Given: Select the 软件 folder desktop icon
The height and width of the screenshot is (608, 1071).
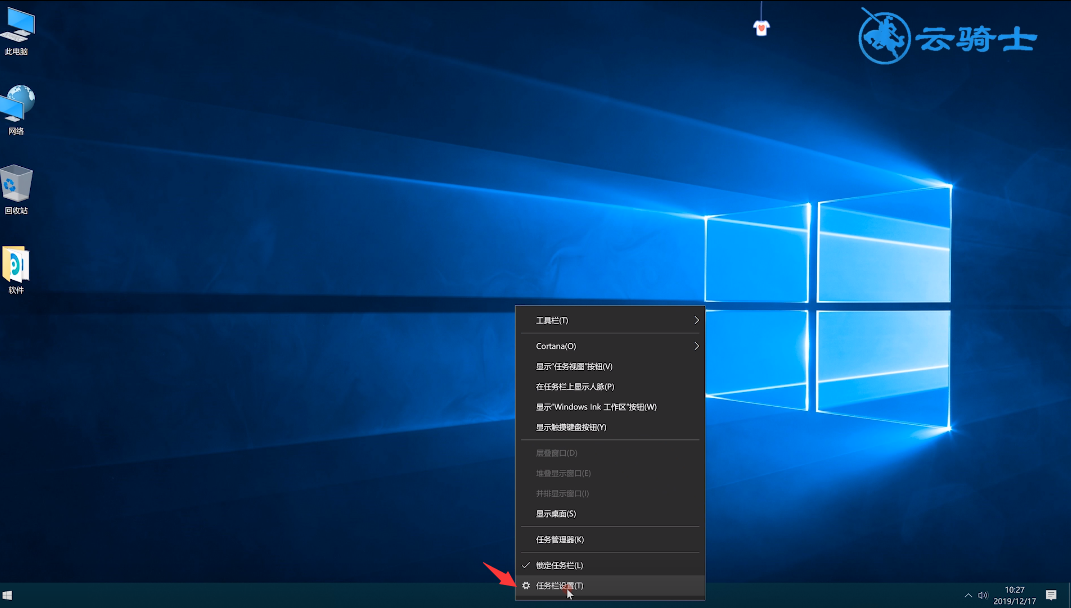Looking at the screenshot, I should click(x=16, y=269).
